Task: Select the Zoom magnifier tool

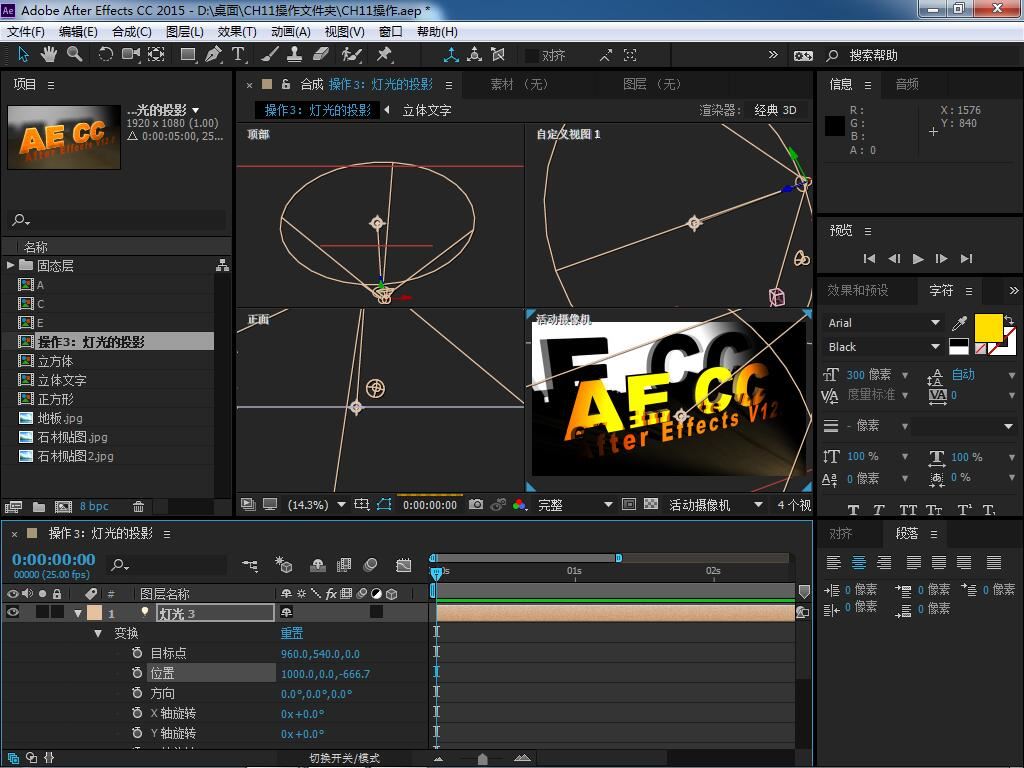Action: 74,55
